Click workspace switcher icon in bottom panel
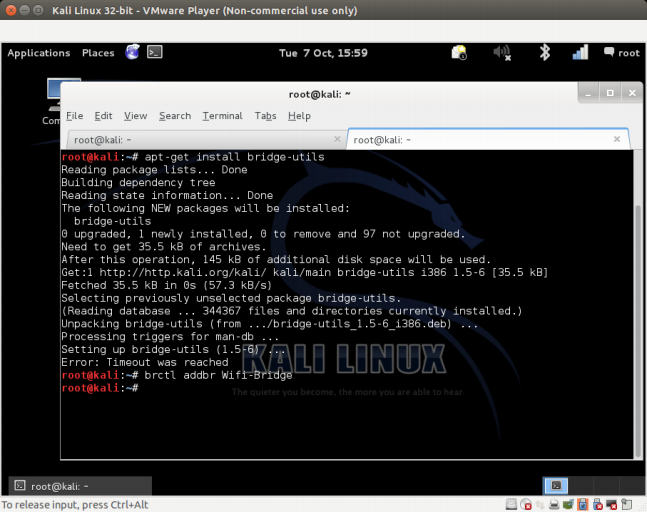The width and height of the screenshot is (647, 512). [558, 485]
